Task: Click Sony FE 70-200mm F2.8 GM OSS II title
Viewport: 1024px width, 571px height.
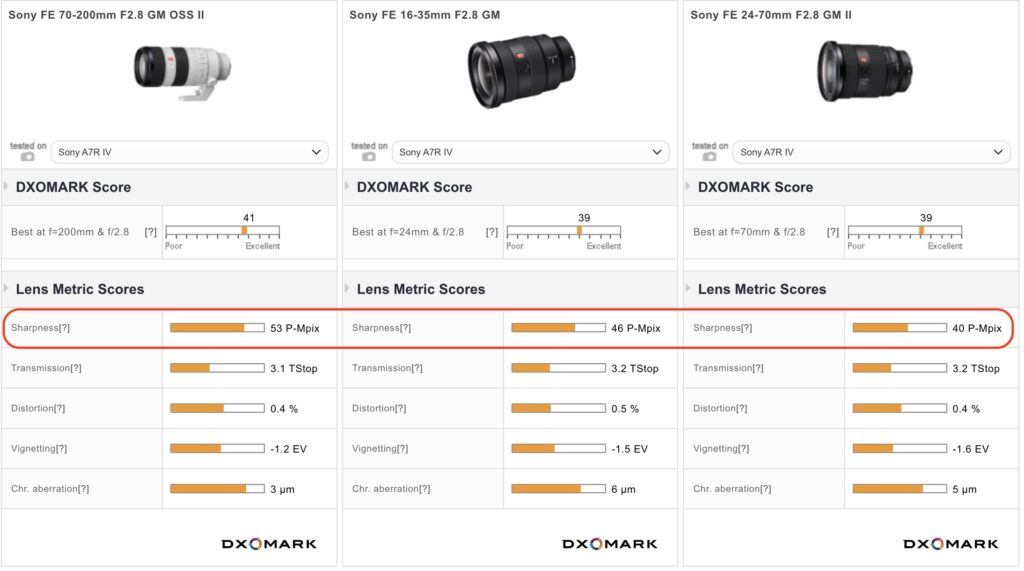Action: click(x=106, y=14)
